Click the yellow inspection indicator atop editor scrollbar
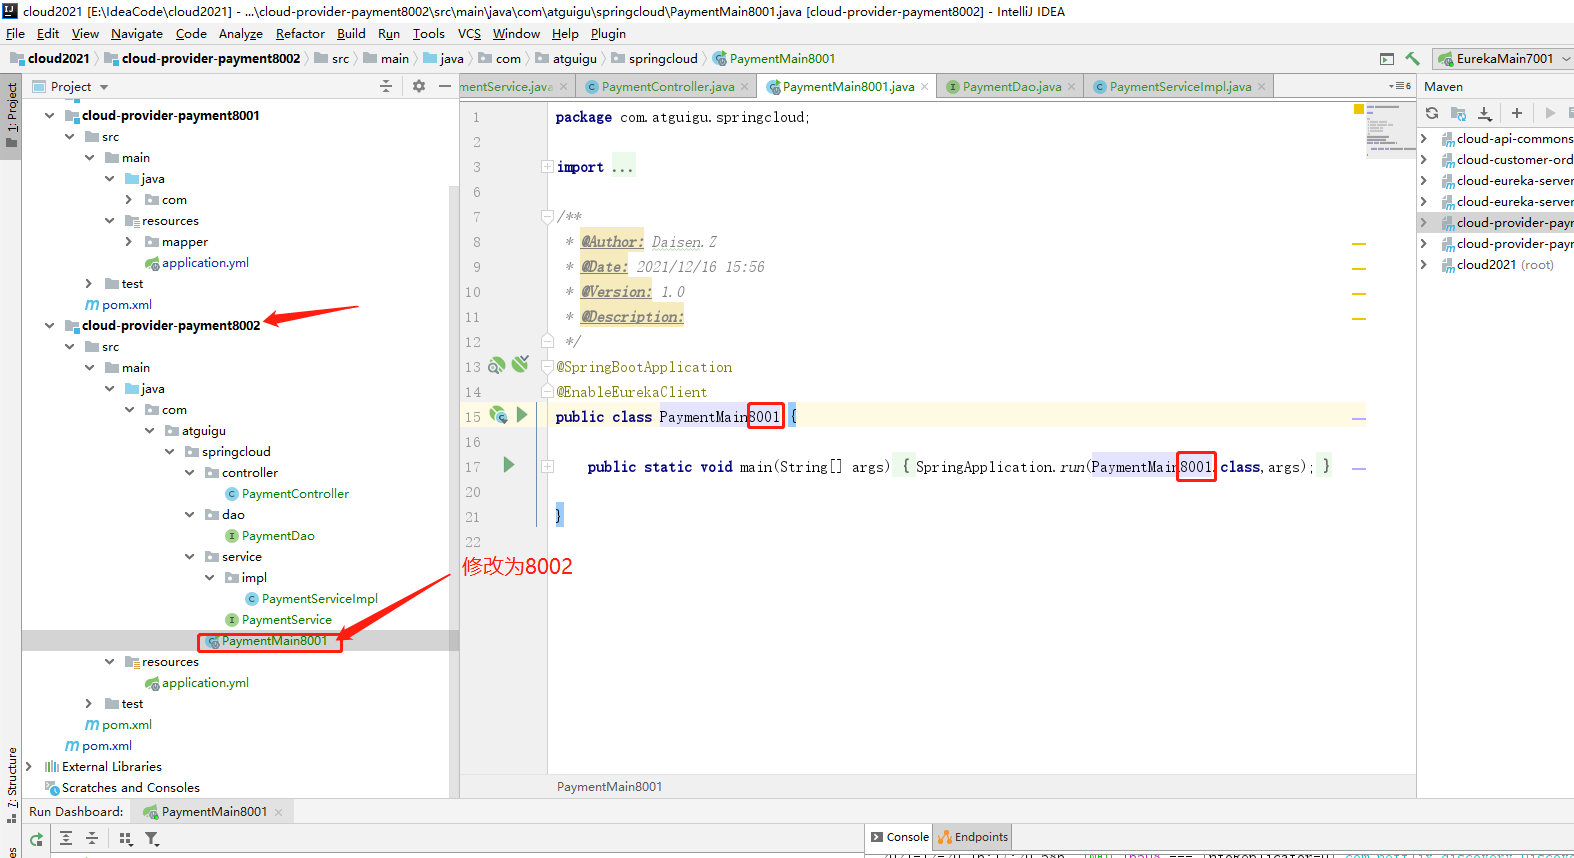Image resolution: width=1574 pixels, height=858 pixels. [x=1358, y=109]
